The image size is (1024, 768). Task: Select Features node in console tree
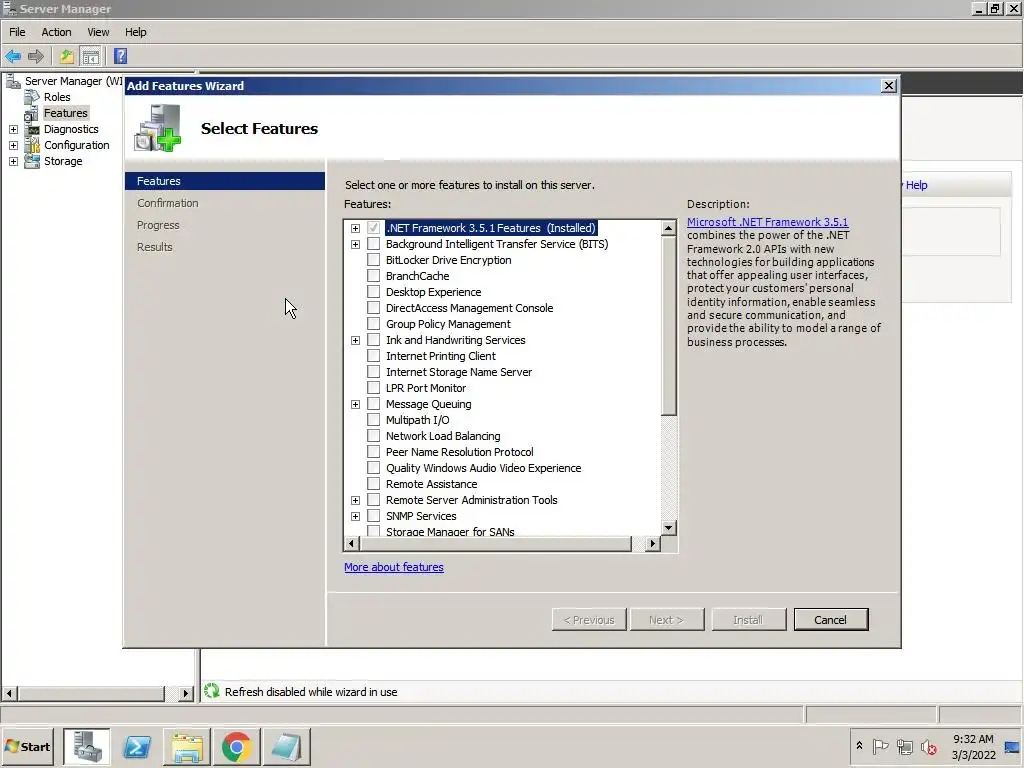tap(65, 113)
